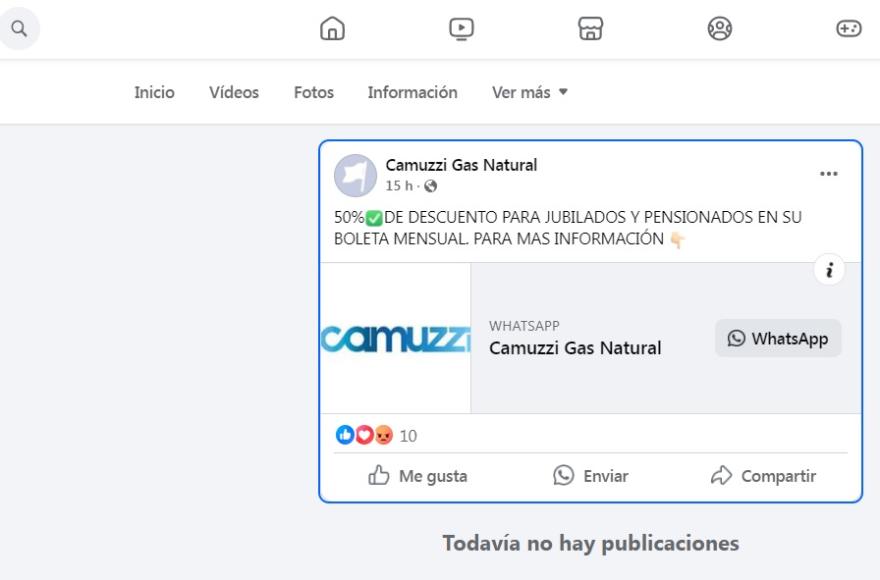View the like reaction icon
The width and height of the screenshot is (880, 580).
pyautogui.click(x=345, y=435)
